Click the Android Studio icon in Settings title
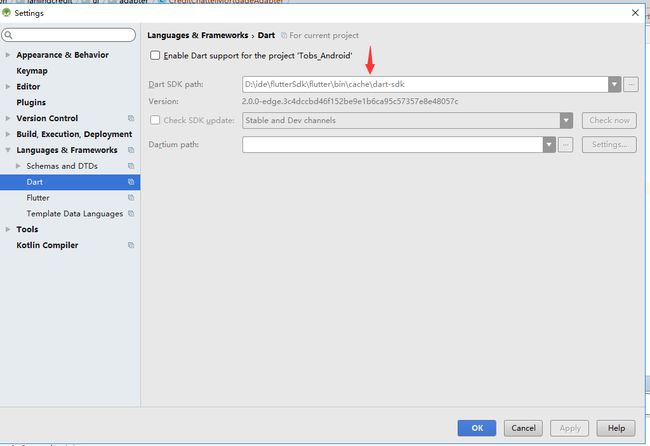Image resolution: width=650 pixels, height=446 pixels. pos(6,13)
